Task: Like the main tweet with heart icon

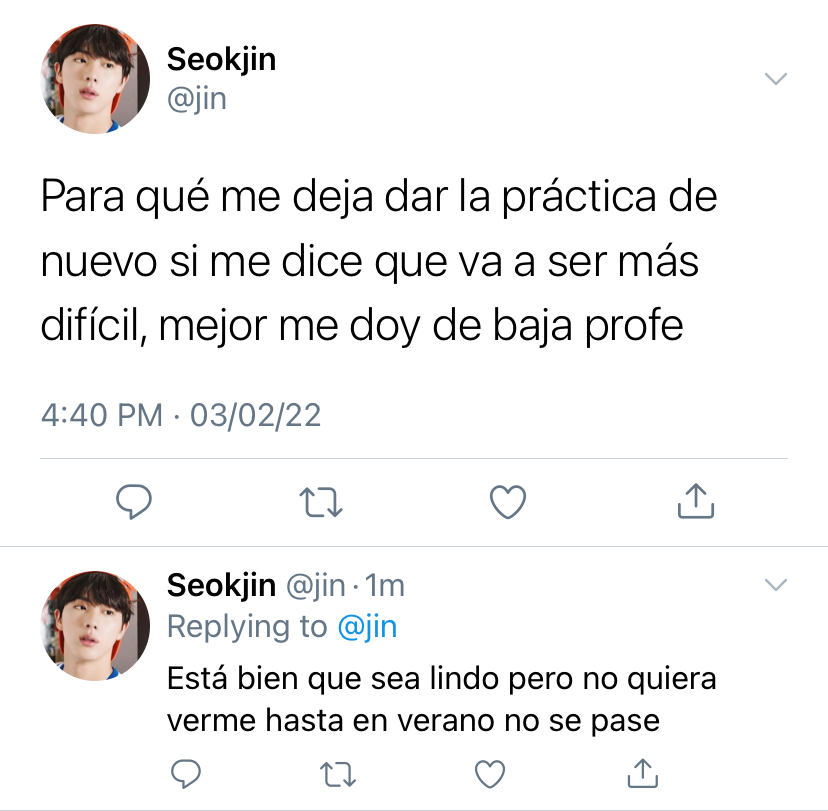Action: pyautogui.click(x=508, y=502)
